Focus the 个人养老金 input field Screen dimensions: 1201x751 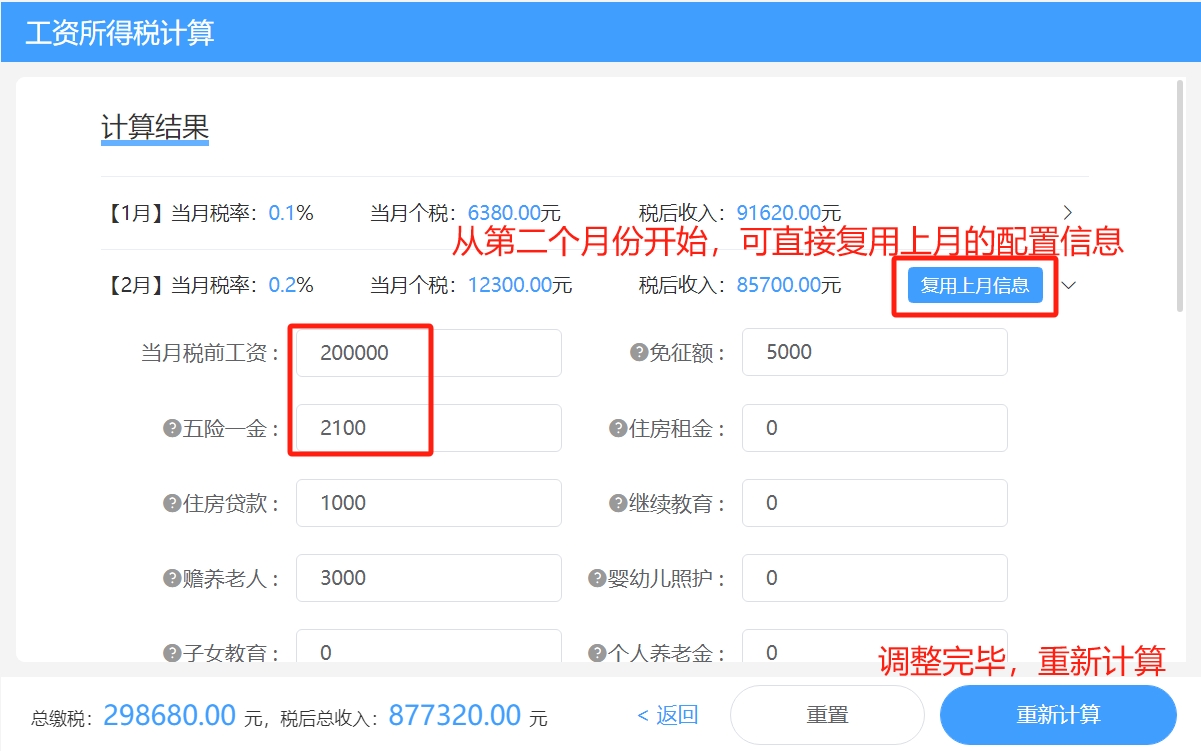coord(874,646)
